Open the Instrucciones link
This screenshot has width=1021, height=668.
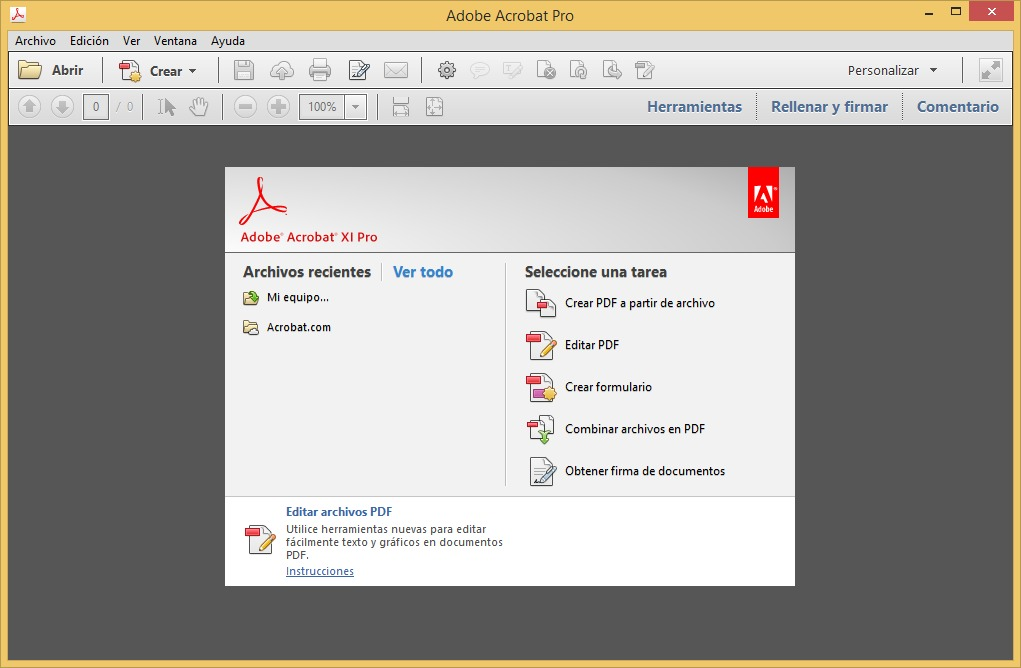pos(319,571)
